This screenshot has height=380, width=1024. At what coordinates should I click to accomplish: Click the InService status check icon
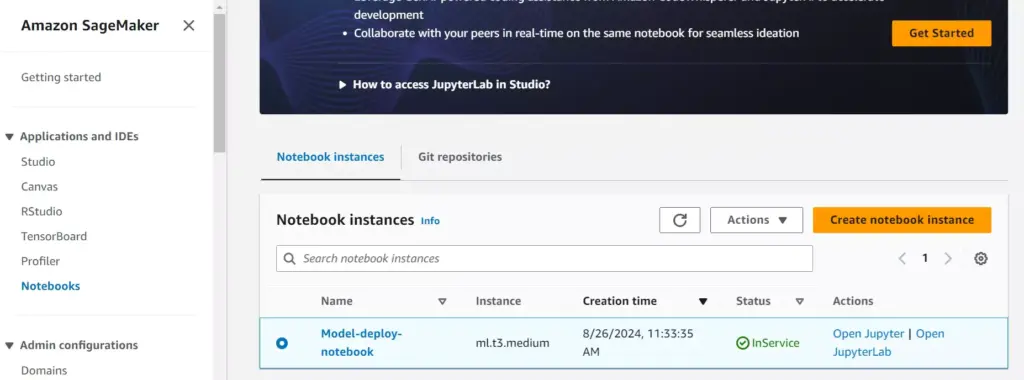click(743, 343)
